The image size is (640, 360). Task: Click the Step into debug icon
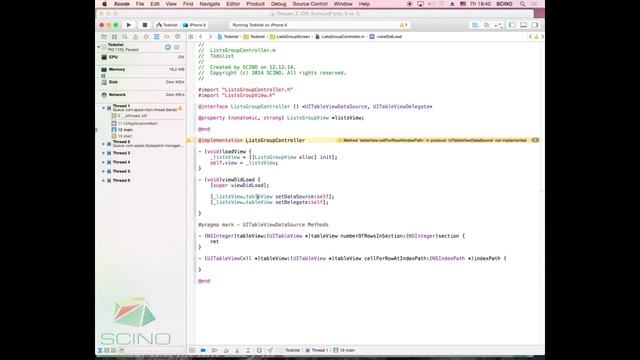(x=237, y=350)
